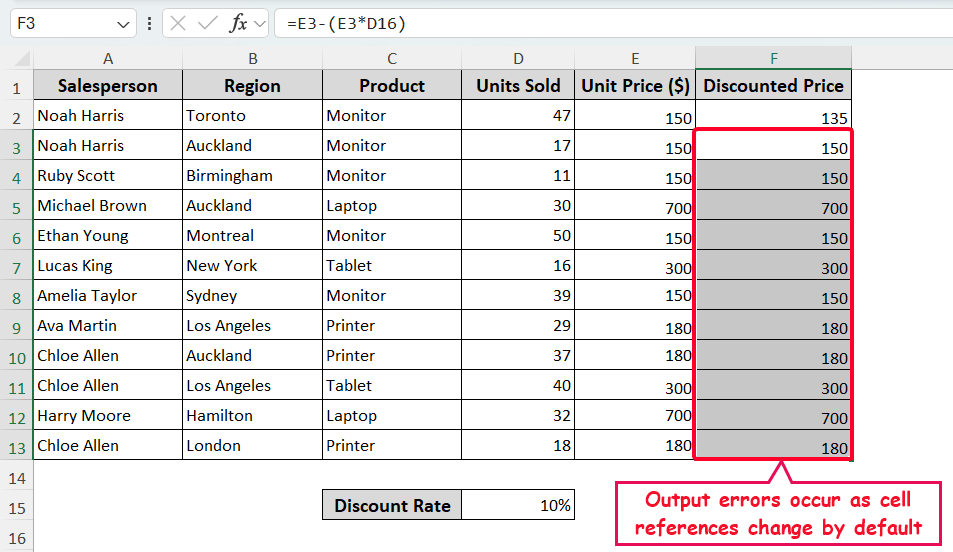953x552 pixels.
Task: Click the Discount Rate label cell
Action: pyautogui.click(x=392, y=506)
